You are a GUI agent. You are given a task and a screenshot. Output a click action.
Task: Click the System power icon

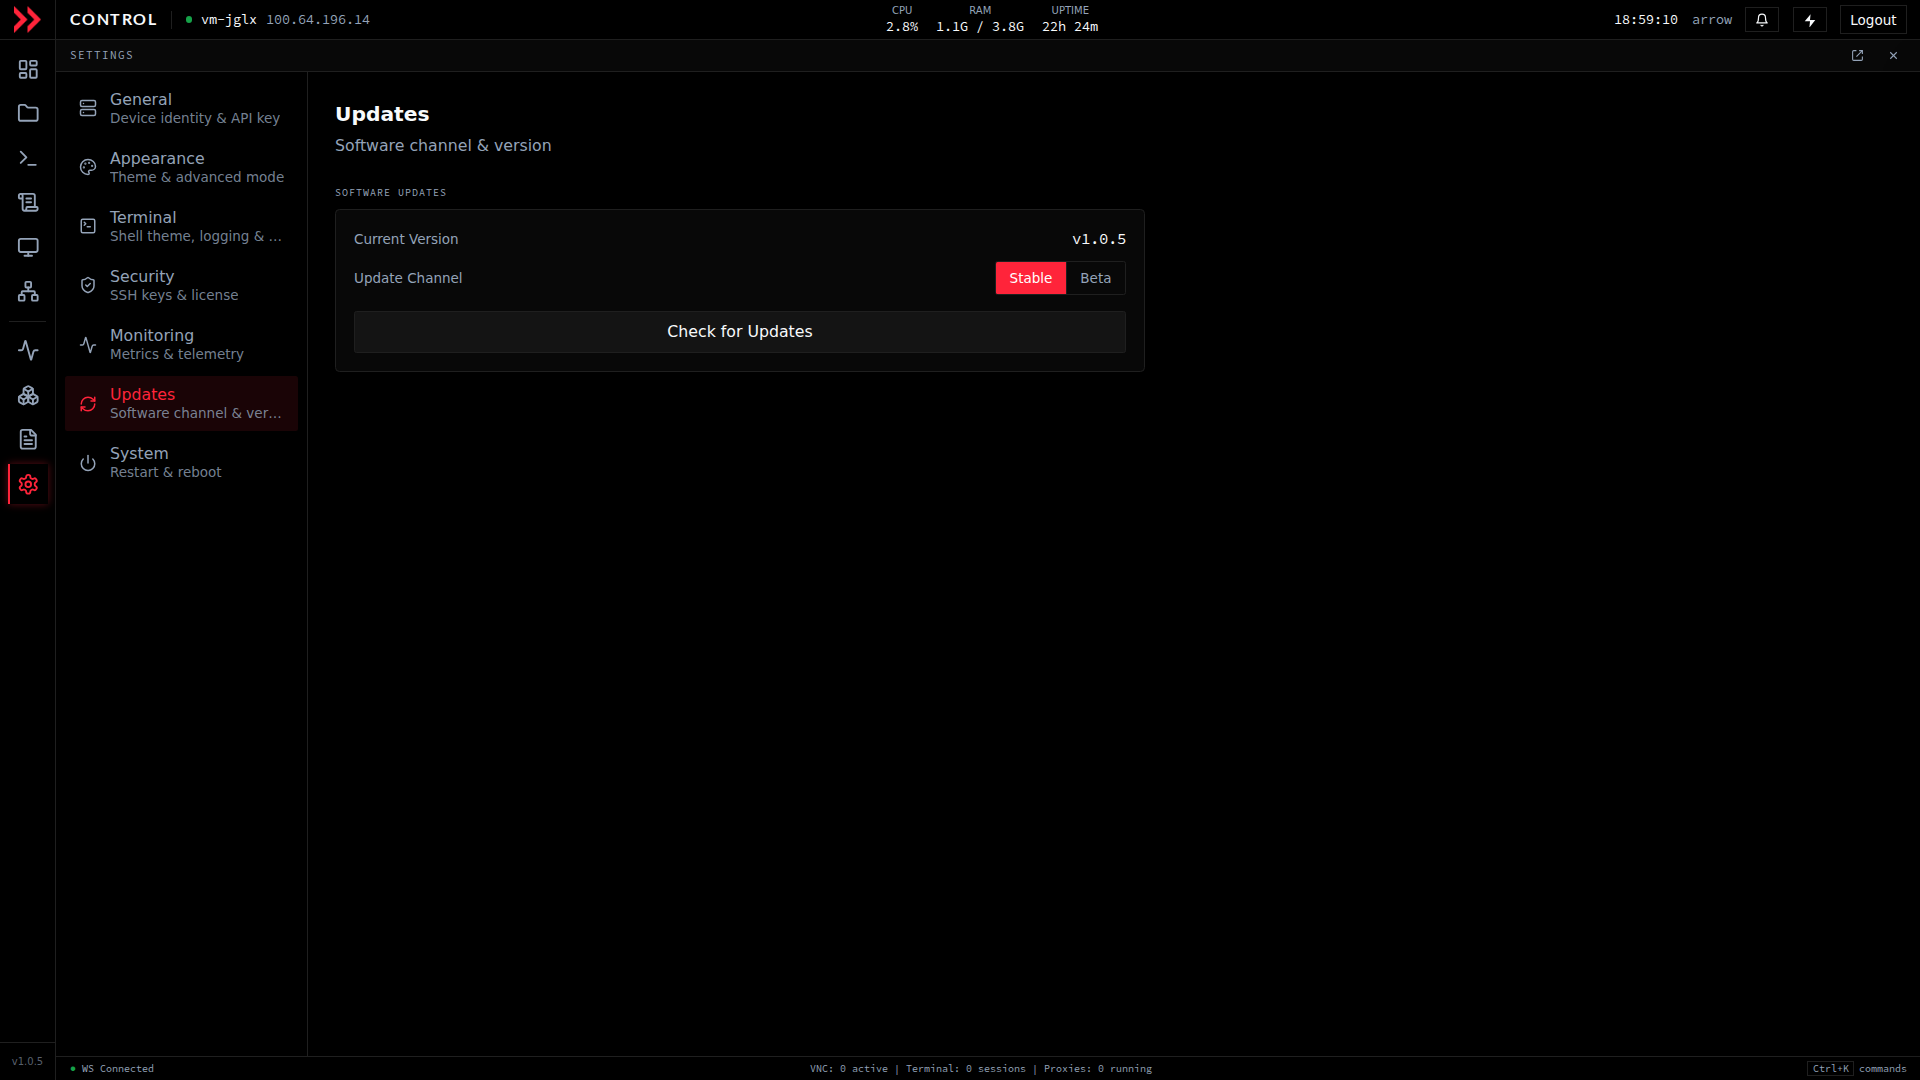click(88, 463)
